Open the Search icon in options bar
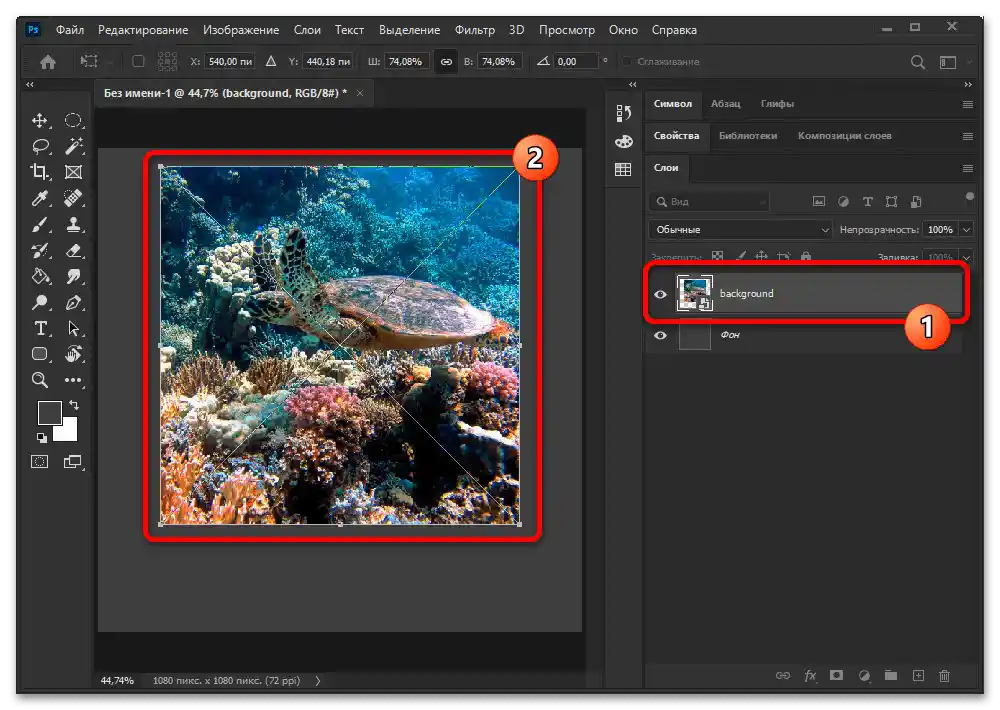 point(918,62)
